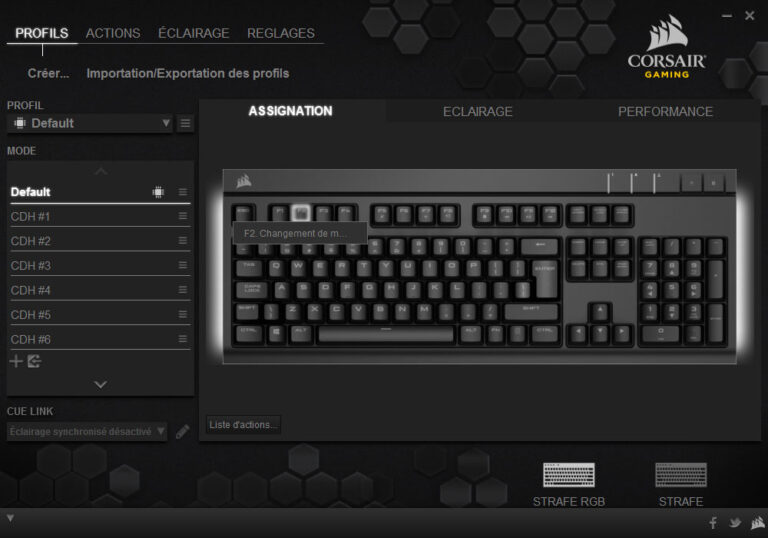Viewport: 768px width, 538px height.
Task: Click the Liste d'actions button
Action: (x=243, y=425)
